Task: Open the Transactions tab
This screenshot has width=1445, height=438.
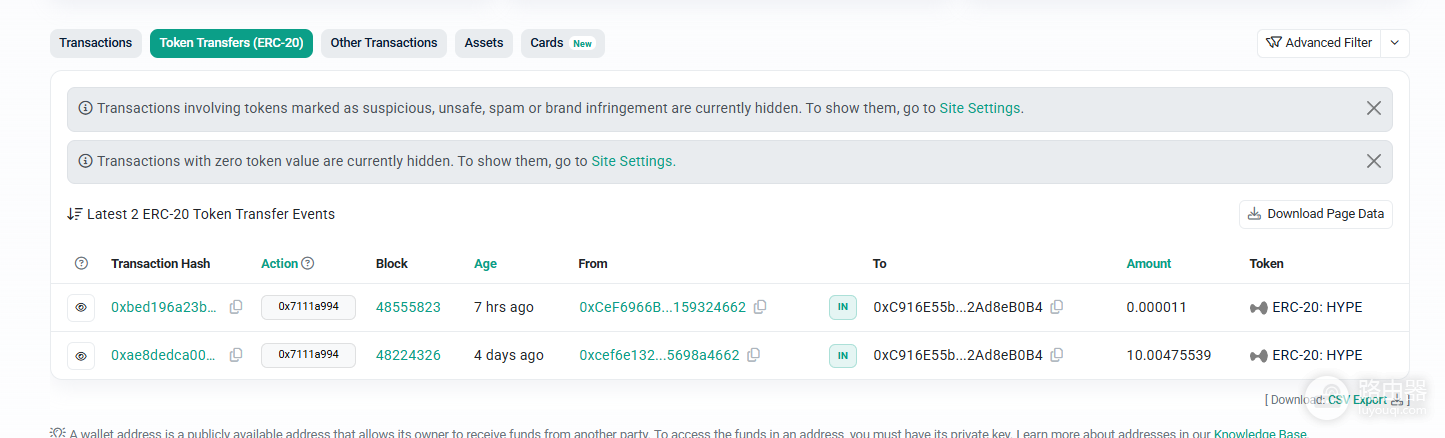Action: click(x=96, y=43)
